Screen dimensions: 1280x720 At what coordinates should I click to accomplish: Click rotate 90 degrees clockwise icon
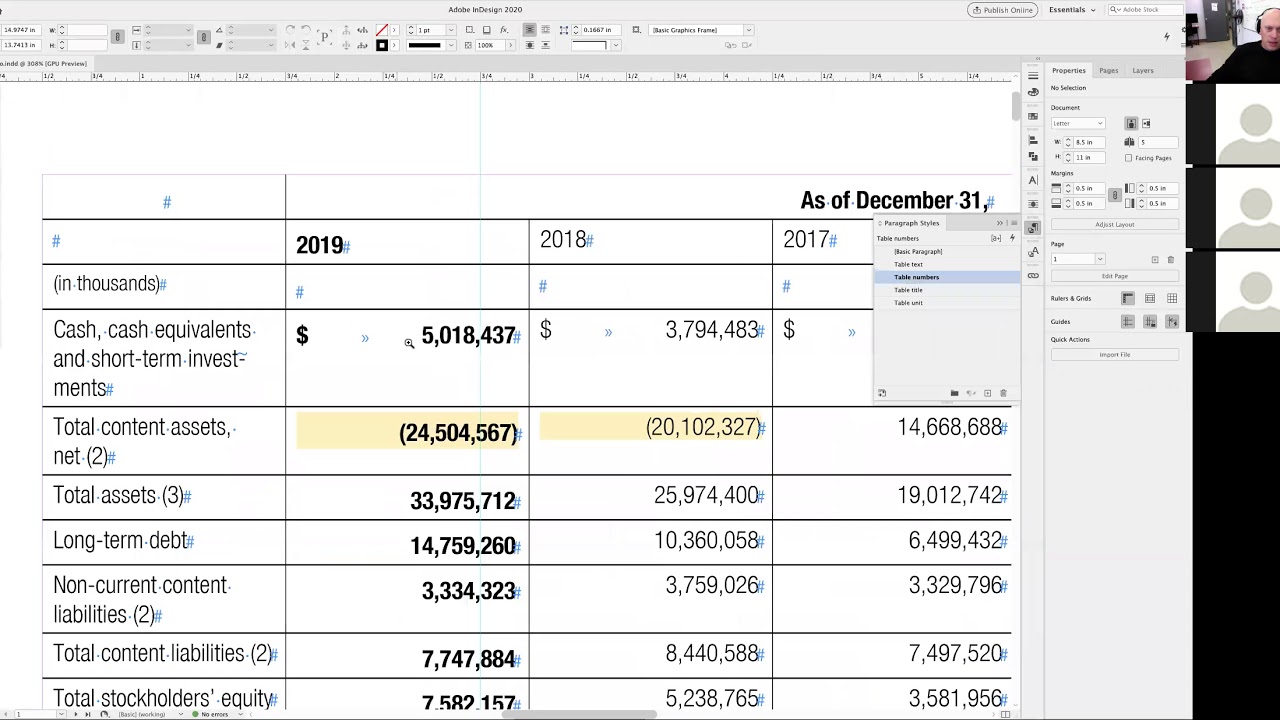290,29
